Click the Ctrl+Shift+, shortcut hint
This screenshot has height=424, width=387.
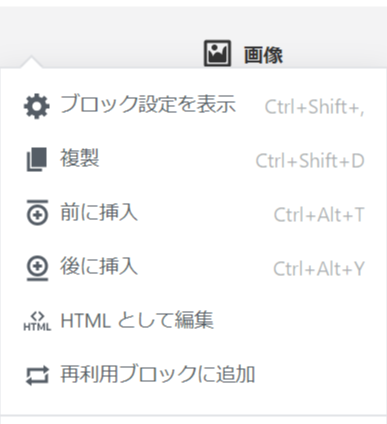pos(314,107)
